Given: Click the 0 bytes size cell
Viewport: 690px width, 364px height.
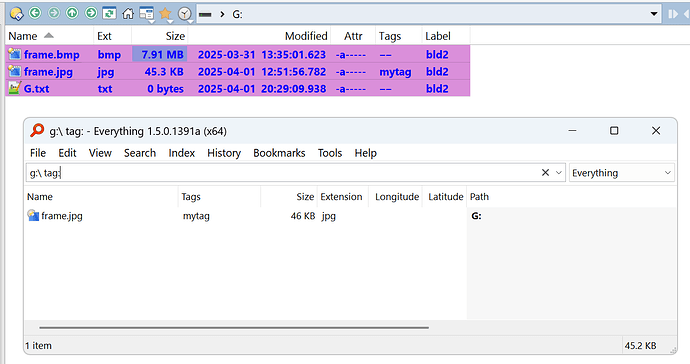Looking at the screenshot, I should [165, 89].
